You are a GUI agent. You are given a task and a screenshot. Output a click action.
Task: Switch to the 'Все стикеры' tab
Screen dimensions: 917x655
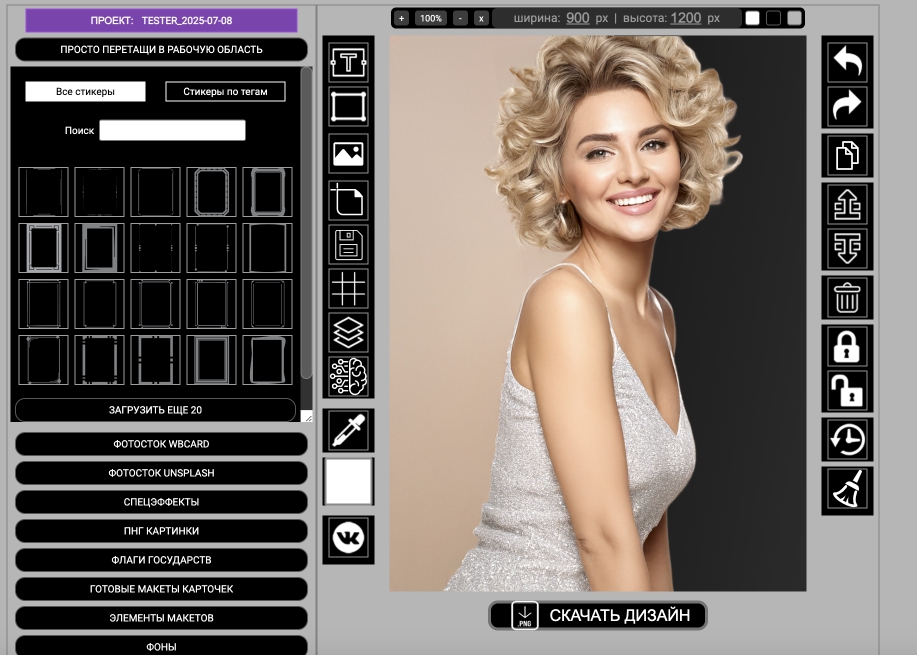click(85, 92)
